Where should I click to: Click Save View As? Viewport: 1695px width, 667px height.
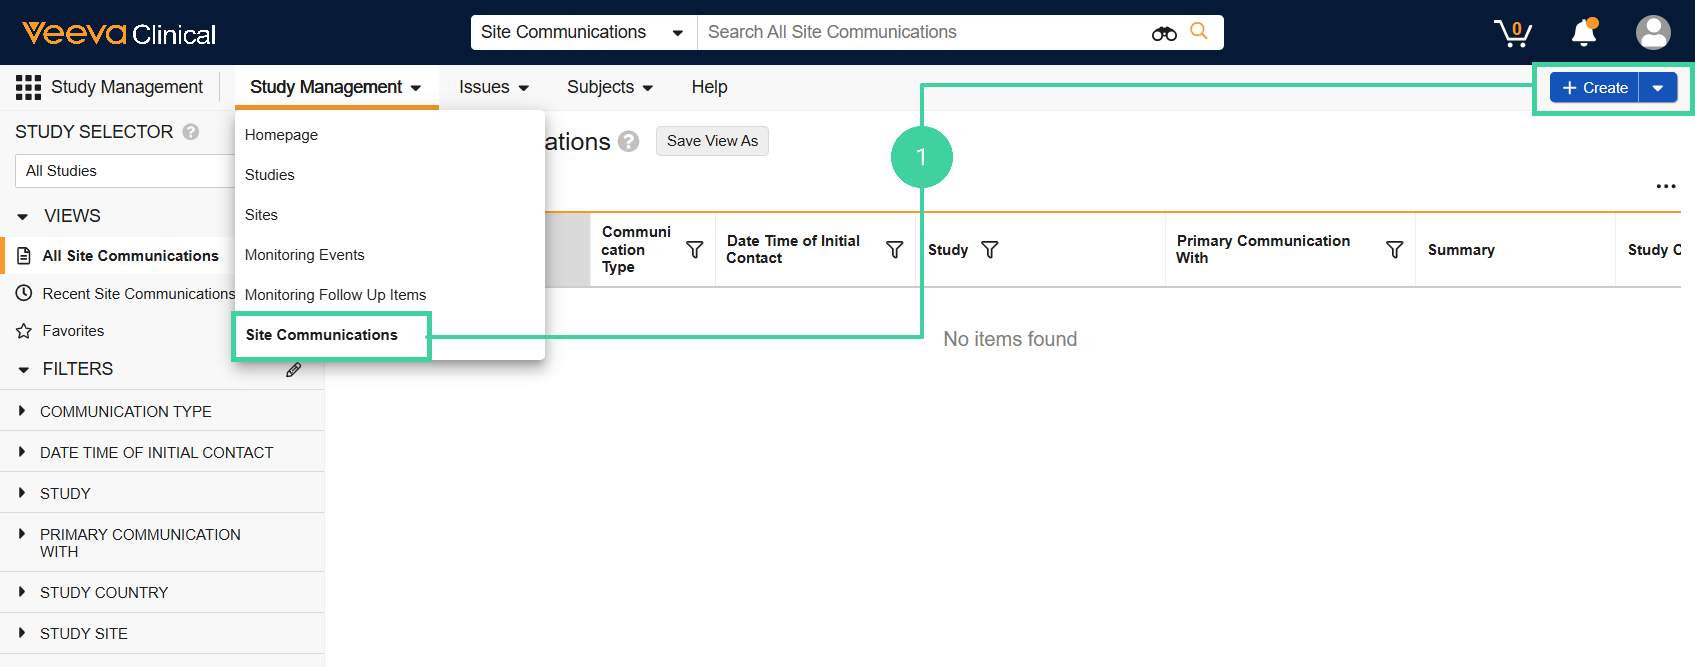[x=712, y=141]
